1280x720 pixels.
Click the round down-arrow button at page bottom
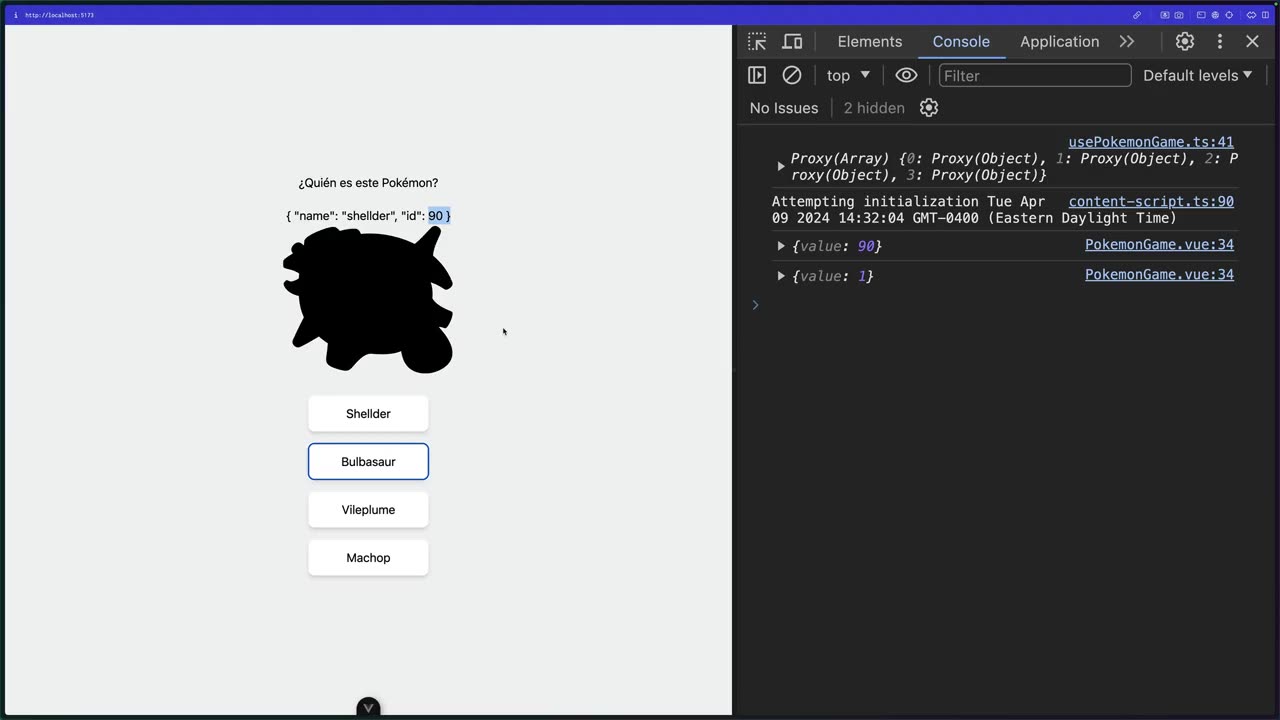368,708
